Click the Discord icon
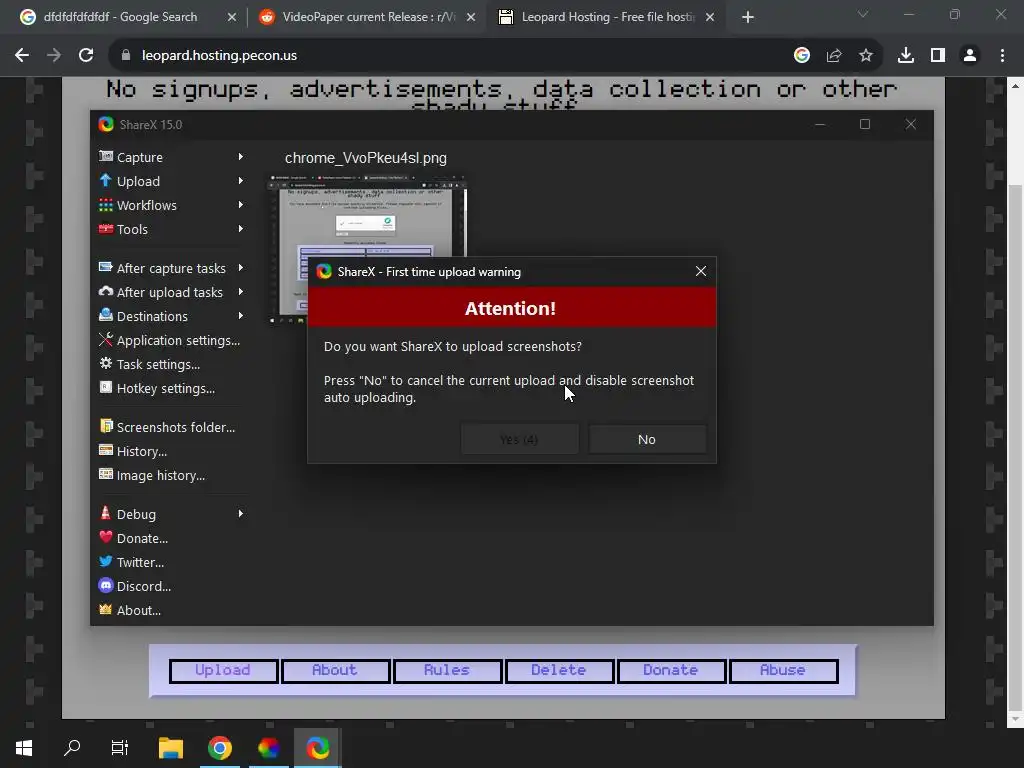The height and width of the screenshot is (768, 1024). 106,586
